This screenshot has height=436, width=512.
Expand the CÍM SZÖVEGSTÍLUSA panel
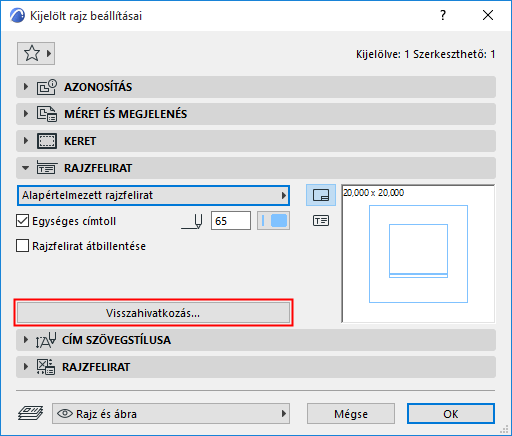click(x=256, y=340)
